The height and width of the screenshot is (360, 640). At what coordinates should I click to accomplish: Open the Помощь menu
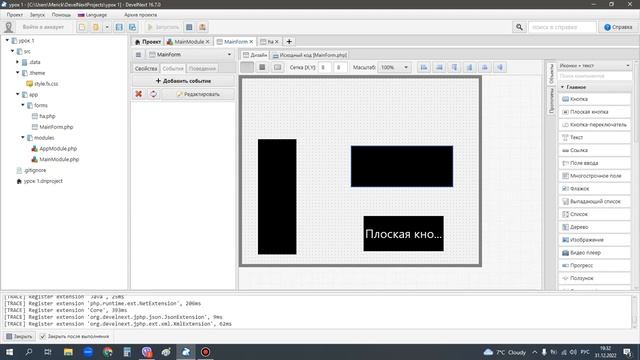coord(61,15)
